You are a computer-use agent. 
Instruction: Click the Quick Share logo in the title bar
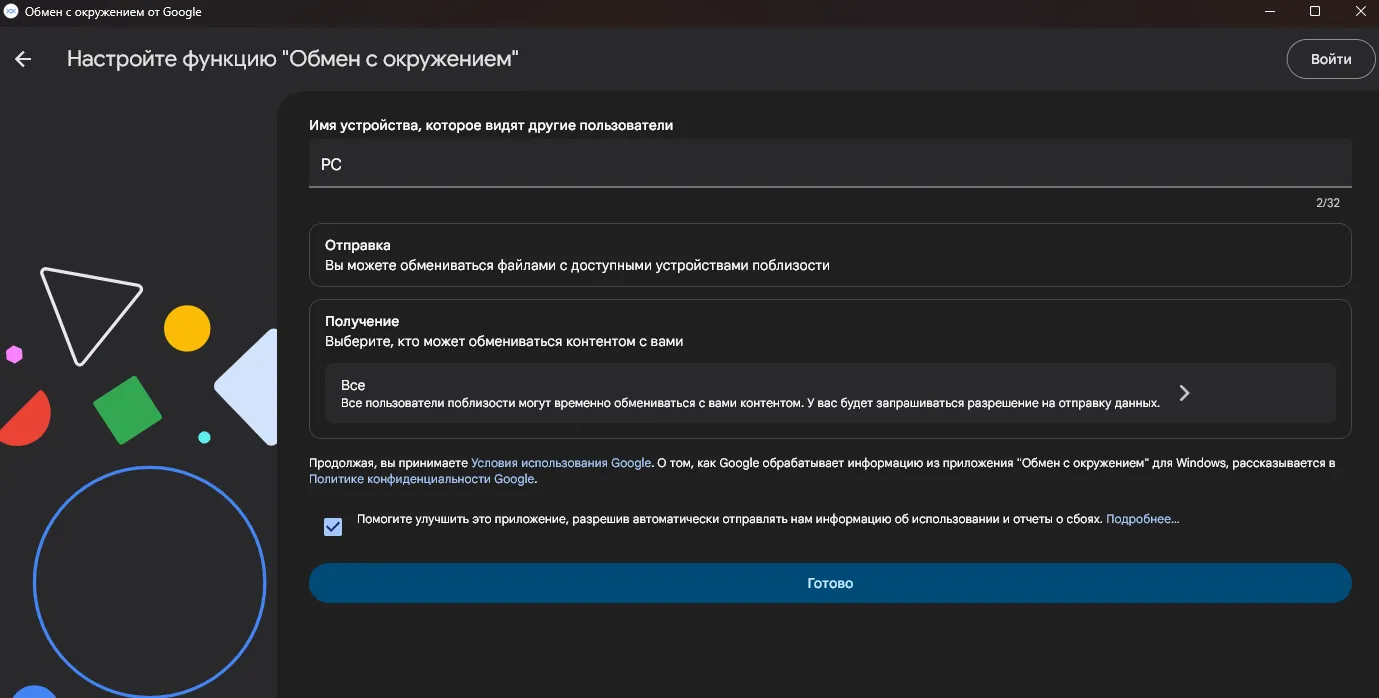tap(11, 12)
